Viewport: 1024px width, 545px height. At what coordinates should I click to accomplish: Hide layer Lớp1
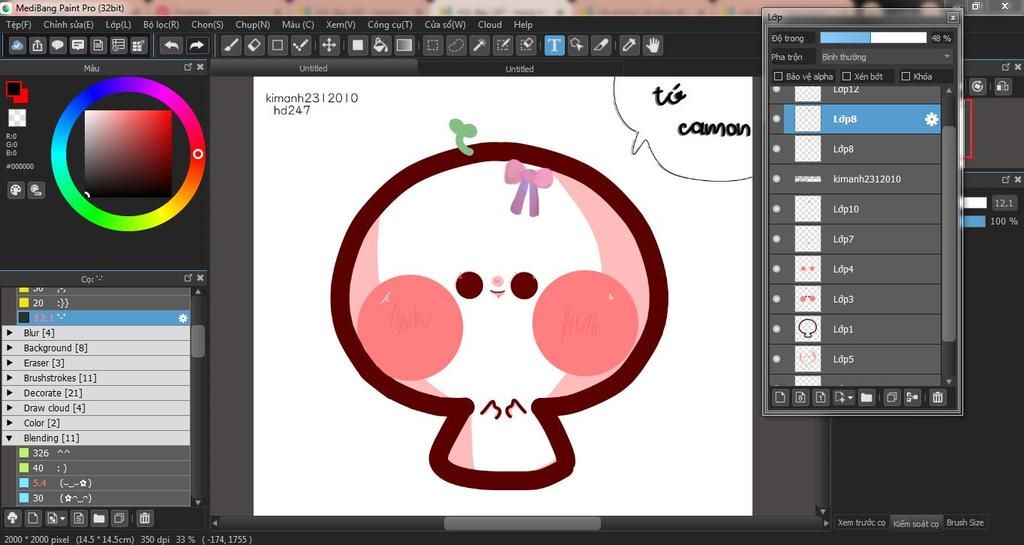(x=776, y=329)
